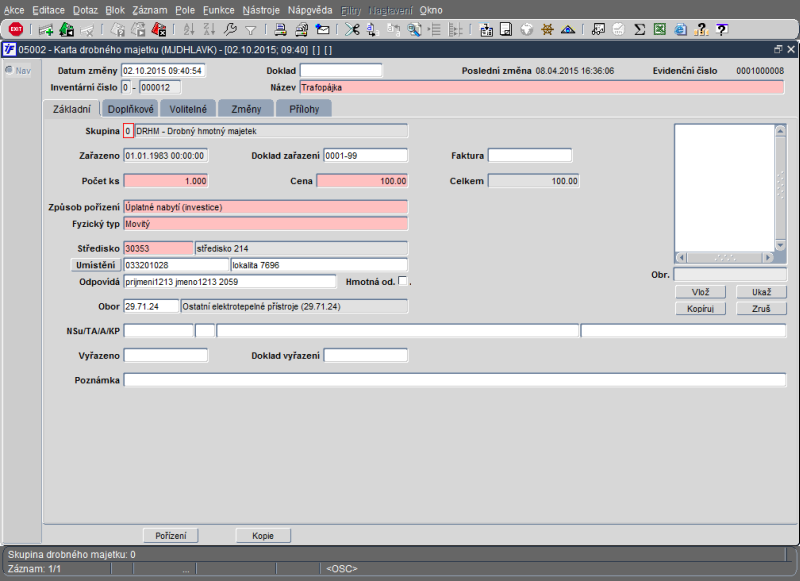This screenshot has height=581, width=800.
Task: Select the Nav radio button
Action: (x=9, y=70)
